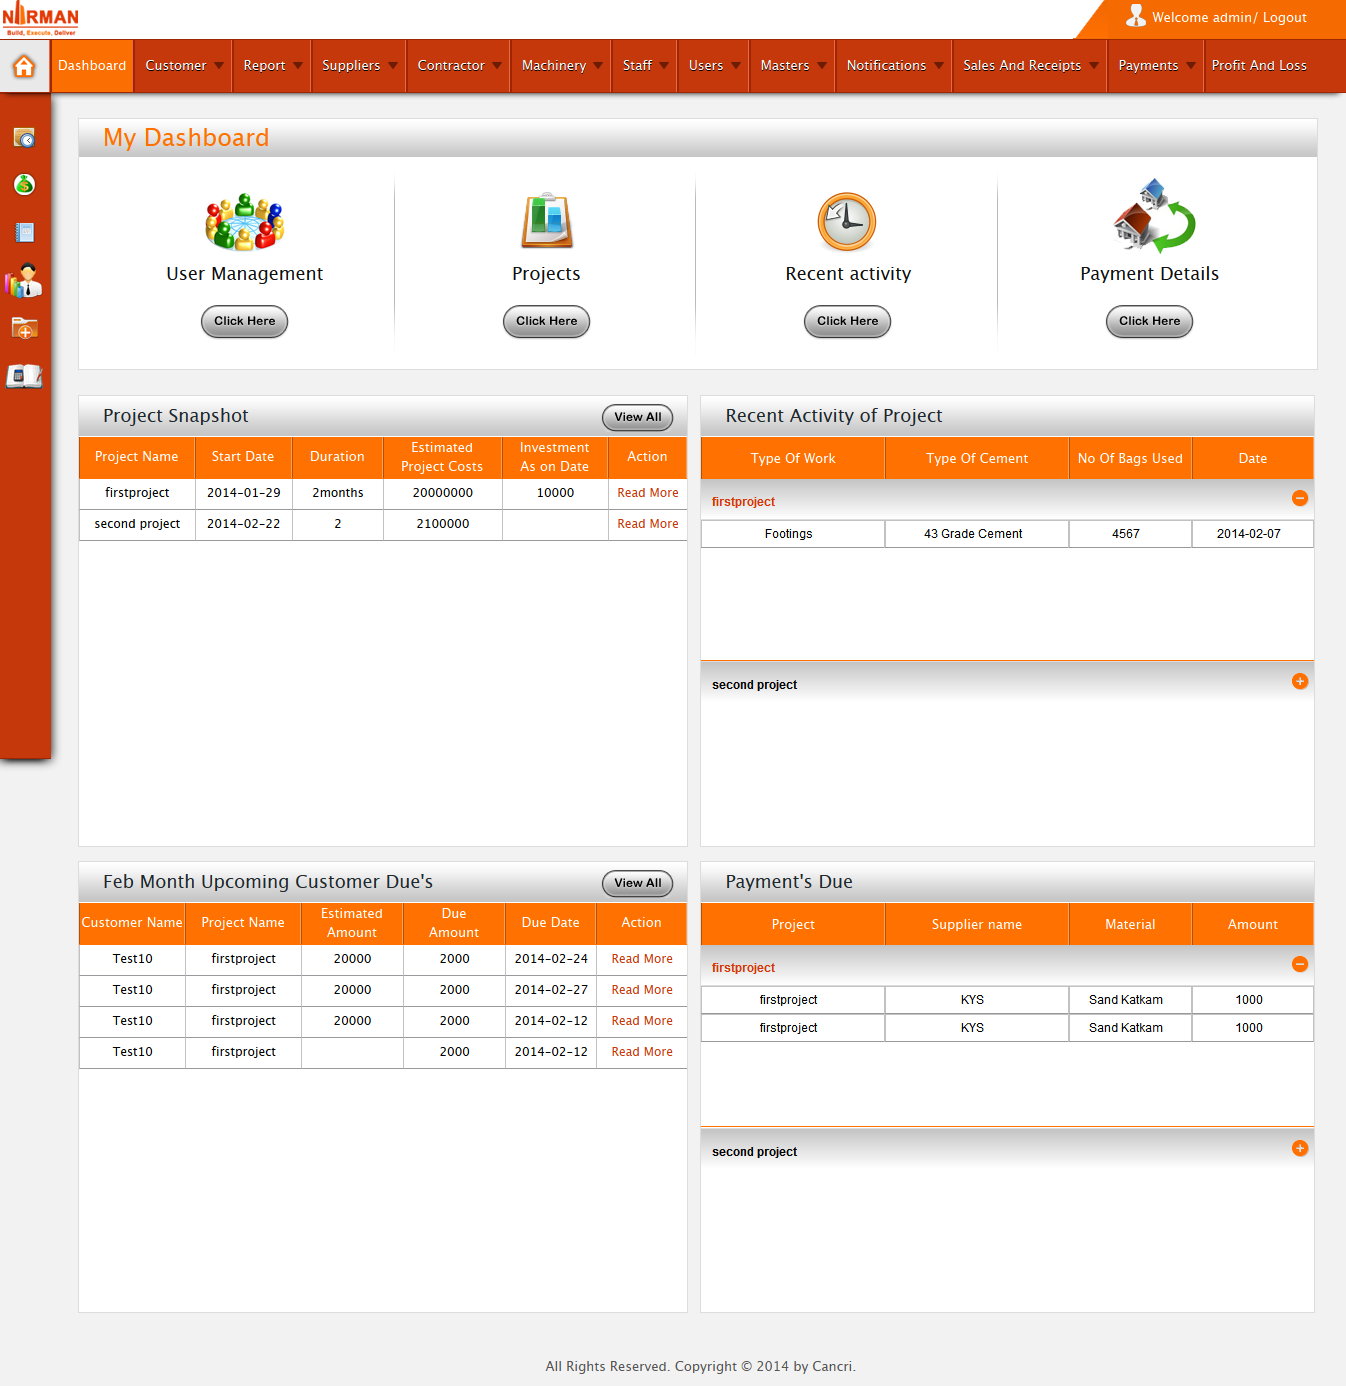
Task: Open Read More for second project
Action: click(x=647, y=524)
